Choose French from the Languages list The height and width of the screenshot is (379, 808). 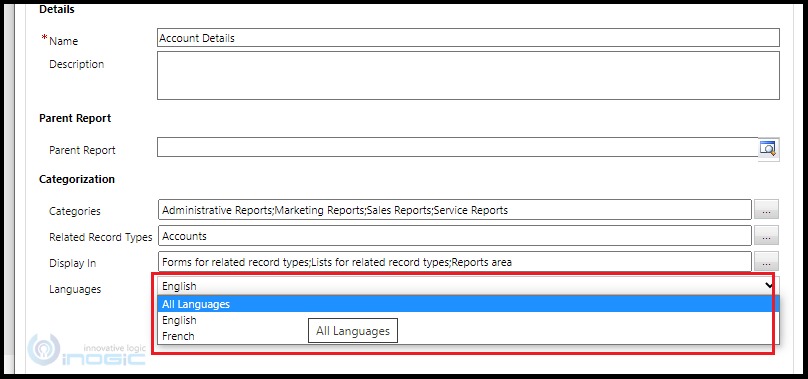click(x=468, y=336)
